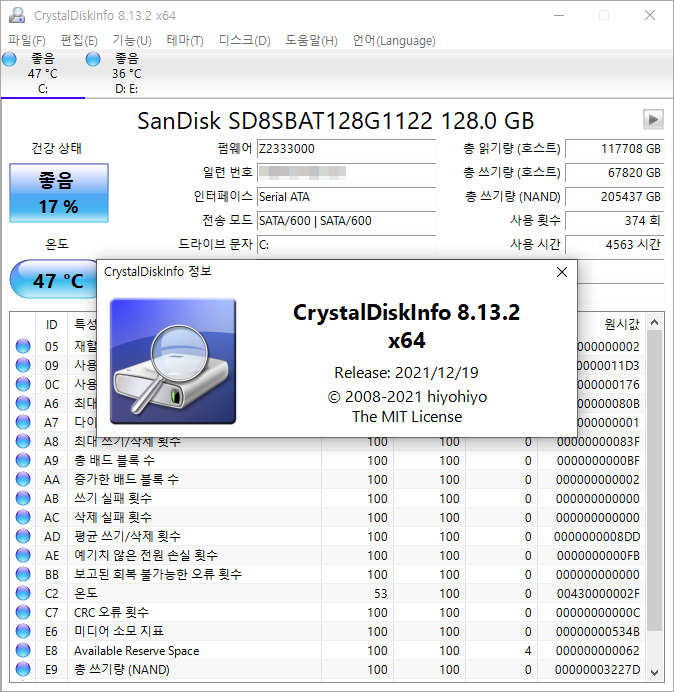The width and height of the screenshot is (674, 692).
Task: Click status orb of attribute C2
Action: pyautogui.click(x=23, y=593)
